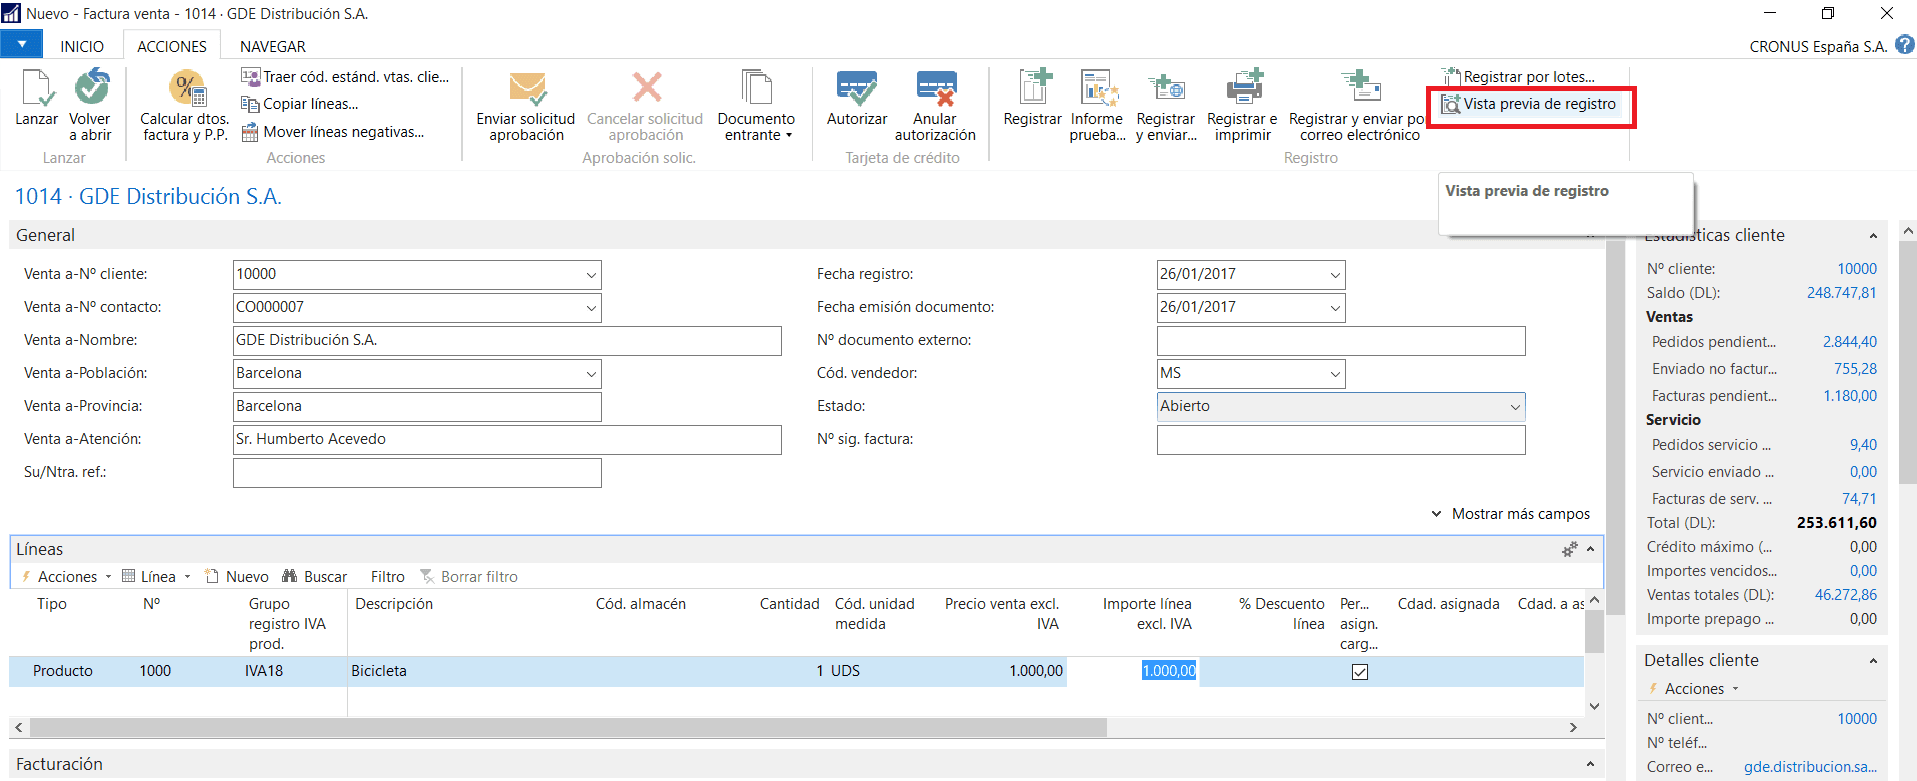Click Copiar líneas... action

pyautogui.click(x=299, y=104)
